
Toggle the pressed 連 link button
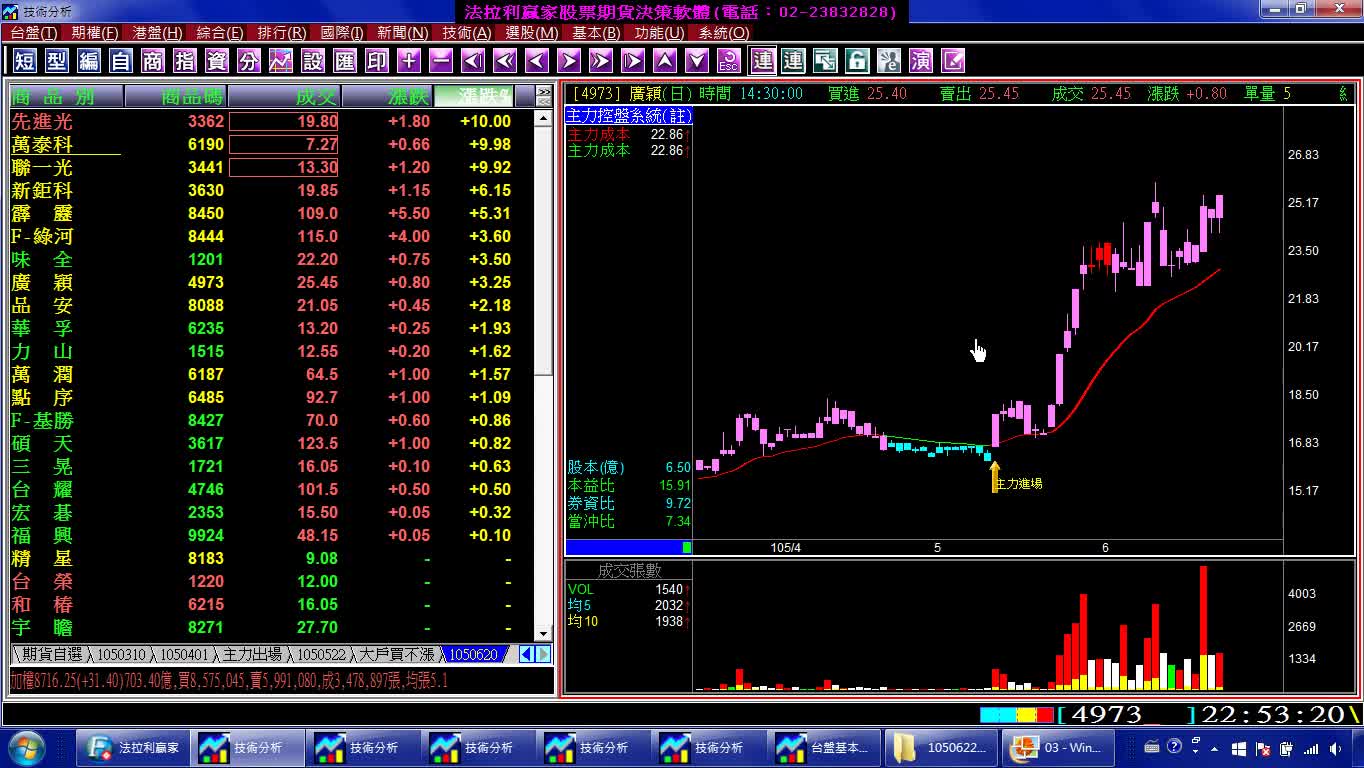click(x=763, y=61)
